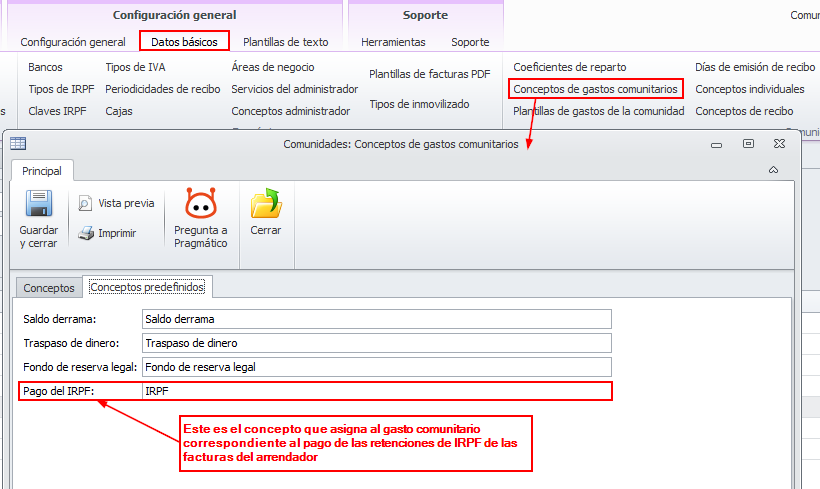This screenshot has width=820, height=489.
Task: Open Conceptos individuales
Action: [x=749, y=89]
